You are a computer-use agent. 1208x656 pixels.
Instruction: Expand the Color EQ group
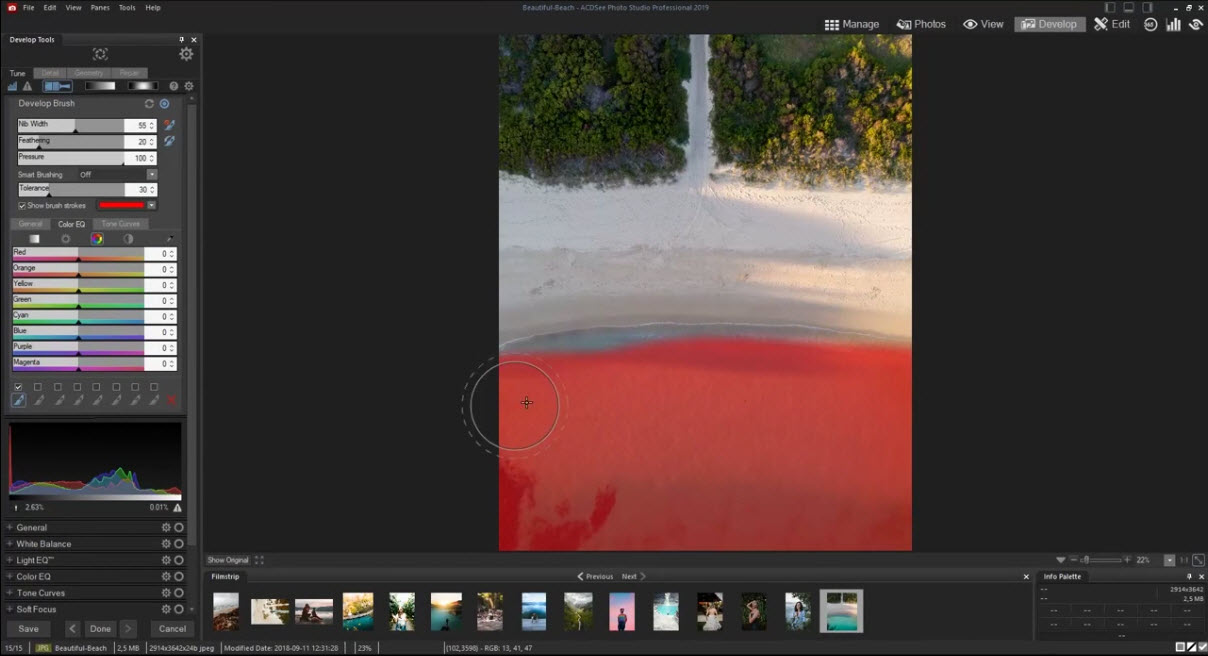[x=10, y=577]
